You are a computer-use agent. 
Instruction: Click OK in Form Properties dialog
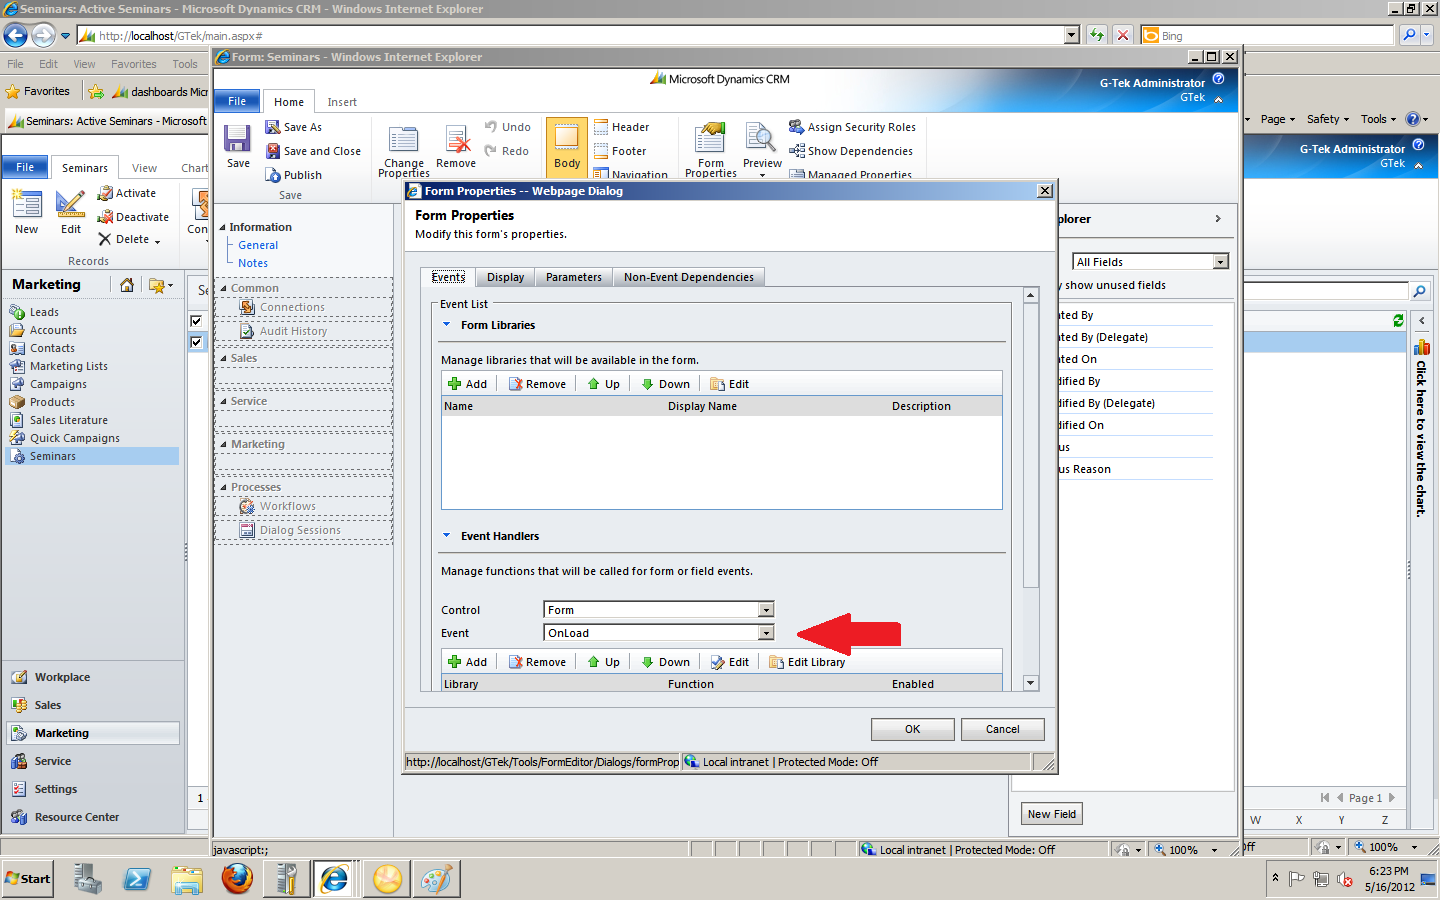pos(912,729)
